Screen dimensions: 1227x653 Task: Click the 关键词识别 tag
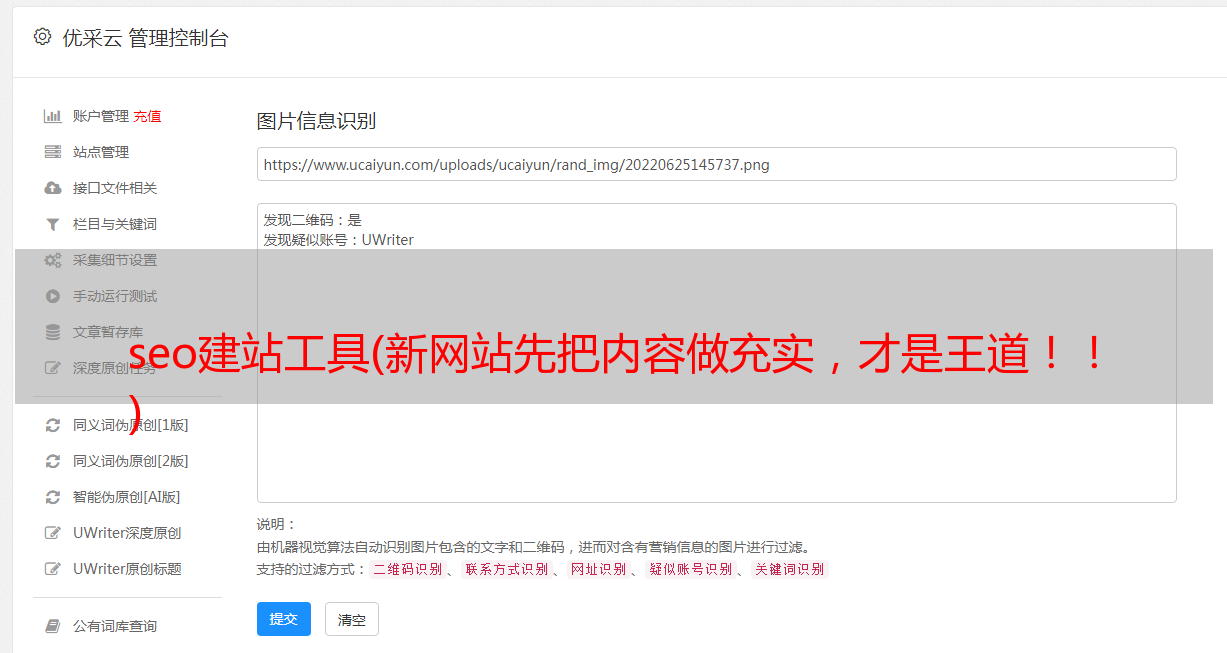790,569
